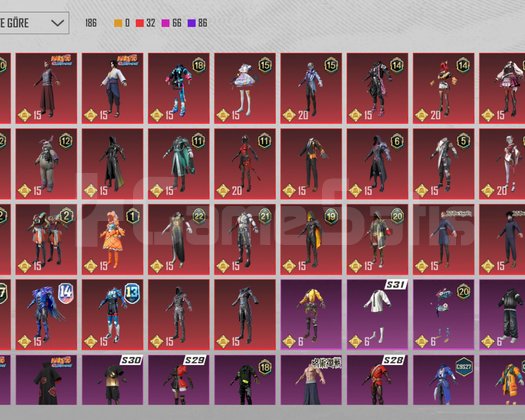
Task: Filter by the pink rarity swatch showing 66
Action: (171, 23)
